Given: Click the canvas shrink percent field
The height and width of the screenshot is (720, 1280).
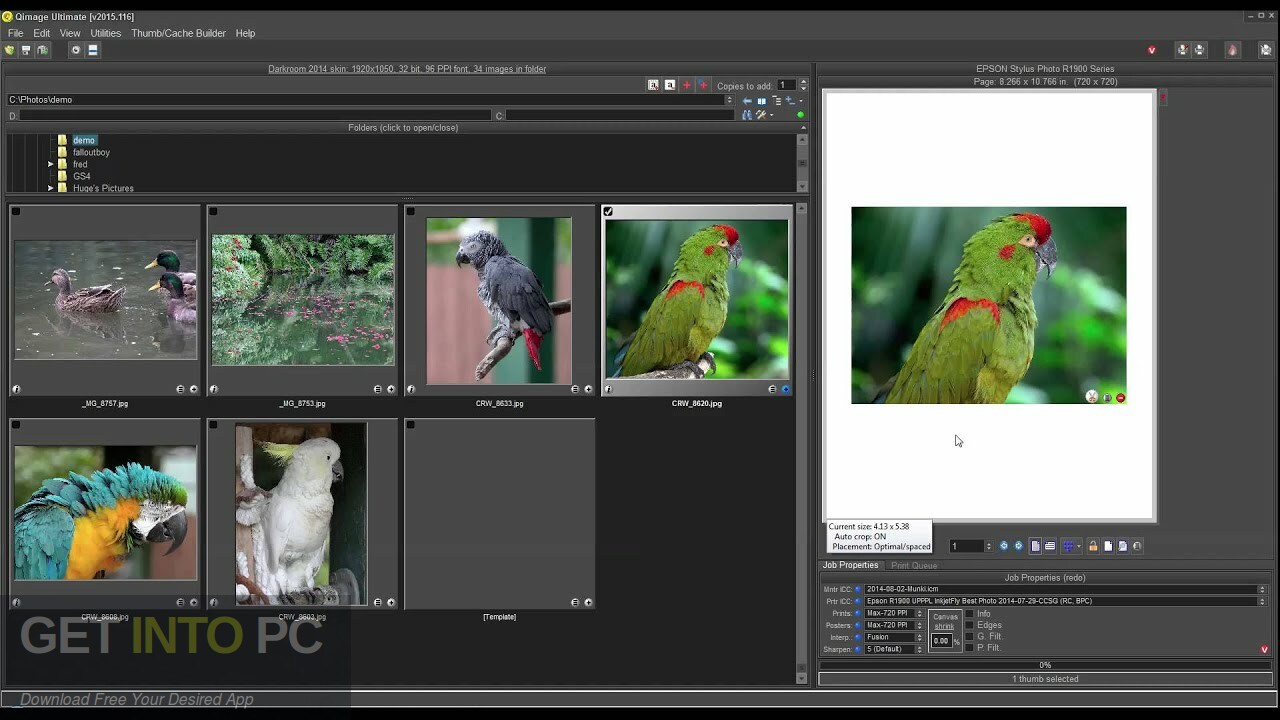Looking at the screenshot, I should pyautogui.click(x=941, y=641).
